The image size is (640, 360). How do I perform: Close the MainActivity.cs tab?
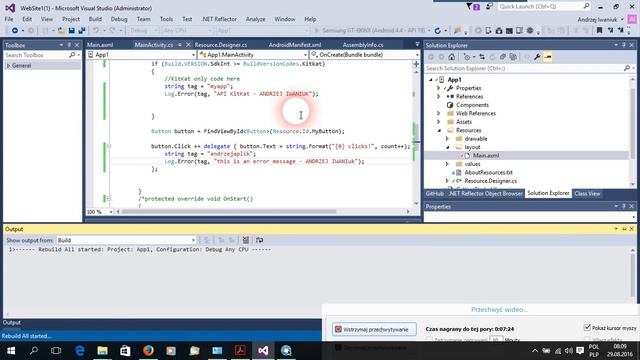click(x=188, y=45)
